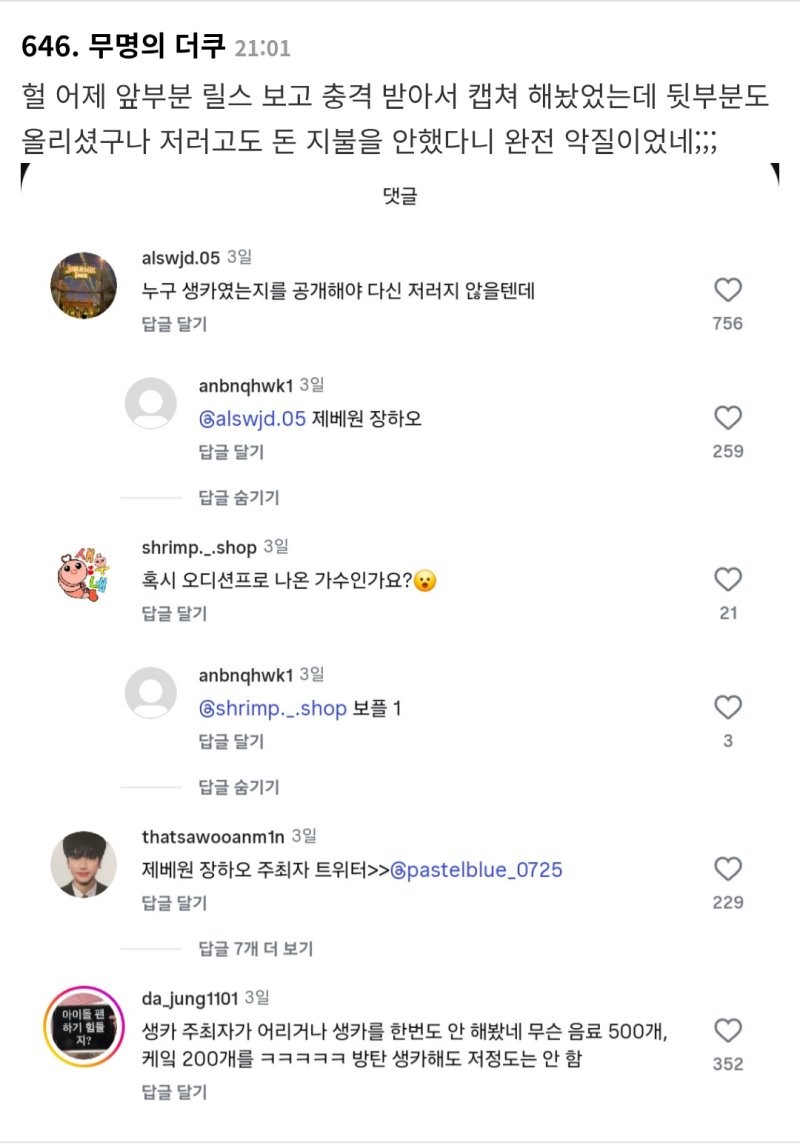800x1148 pixels.
Task: Open alswjd.05 profile picture
Action: click(x=84, y=286)
